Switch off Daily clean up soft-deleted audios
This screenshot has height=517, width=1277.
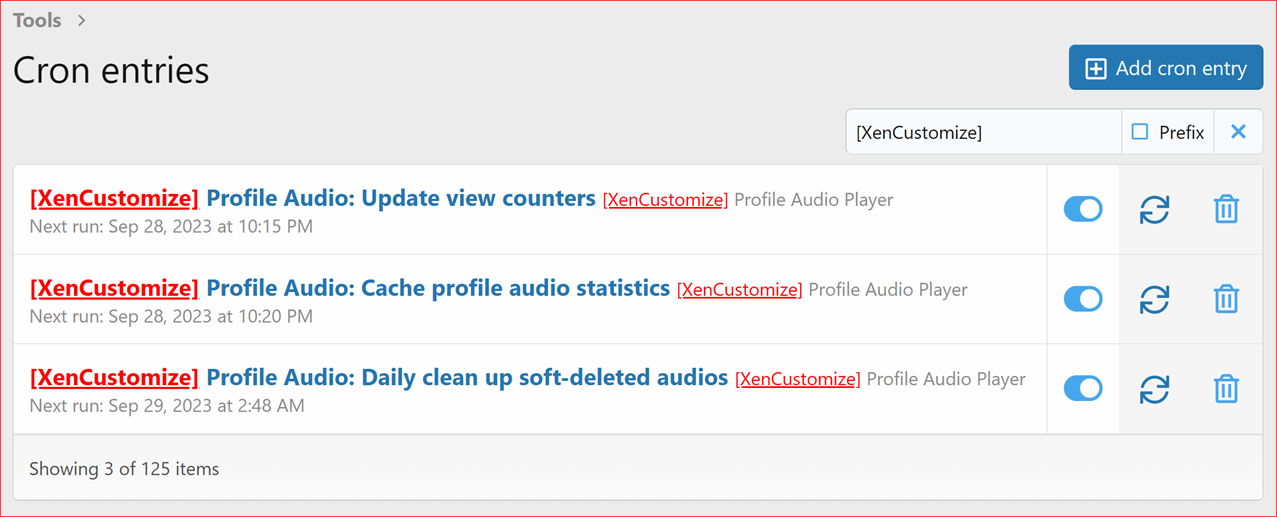(1082, 389)
